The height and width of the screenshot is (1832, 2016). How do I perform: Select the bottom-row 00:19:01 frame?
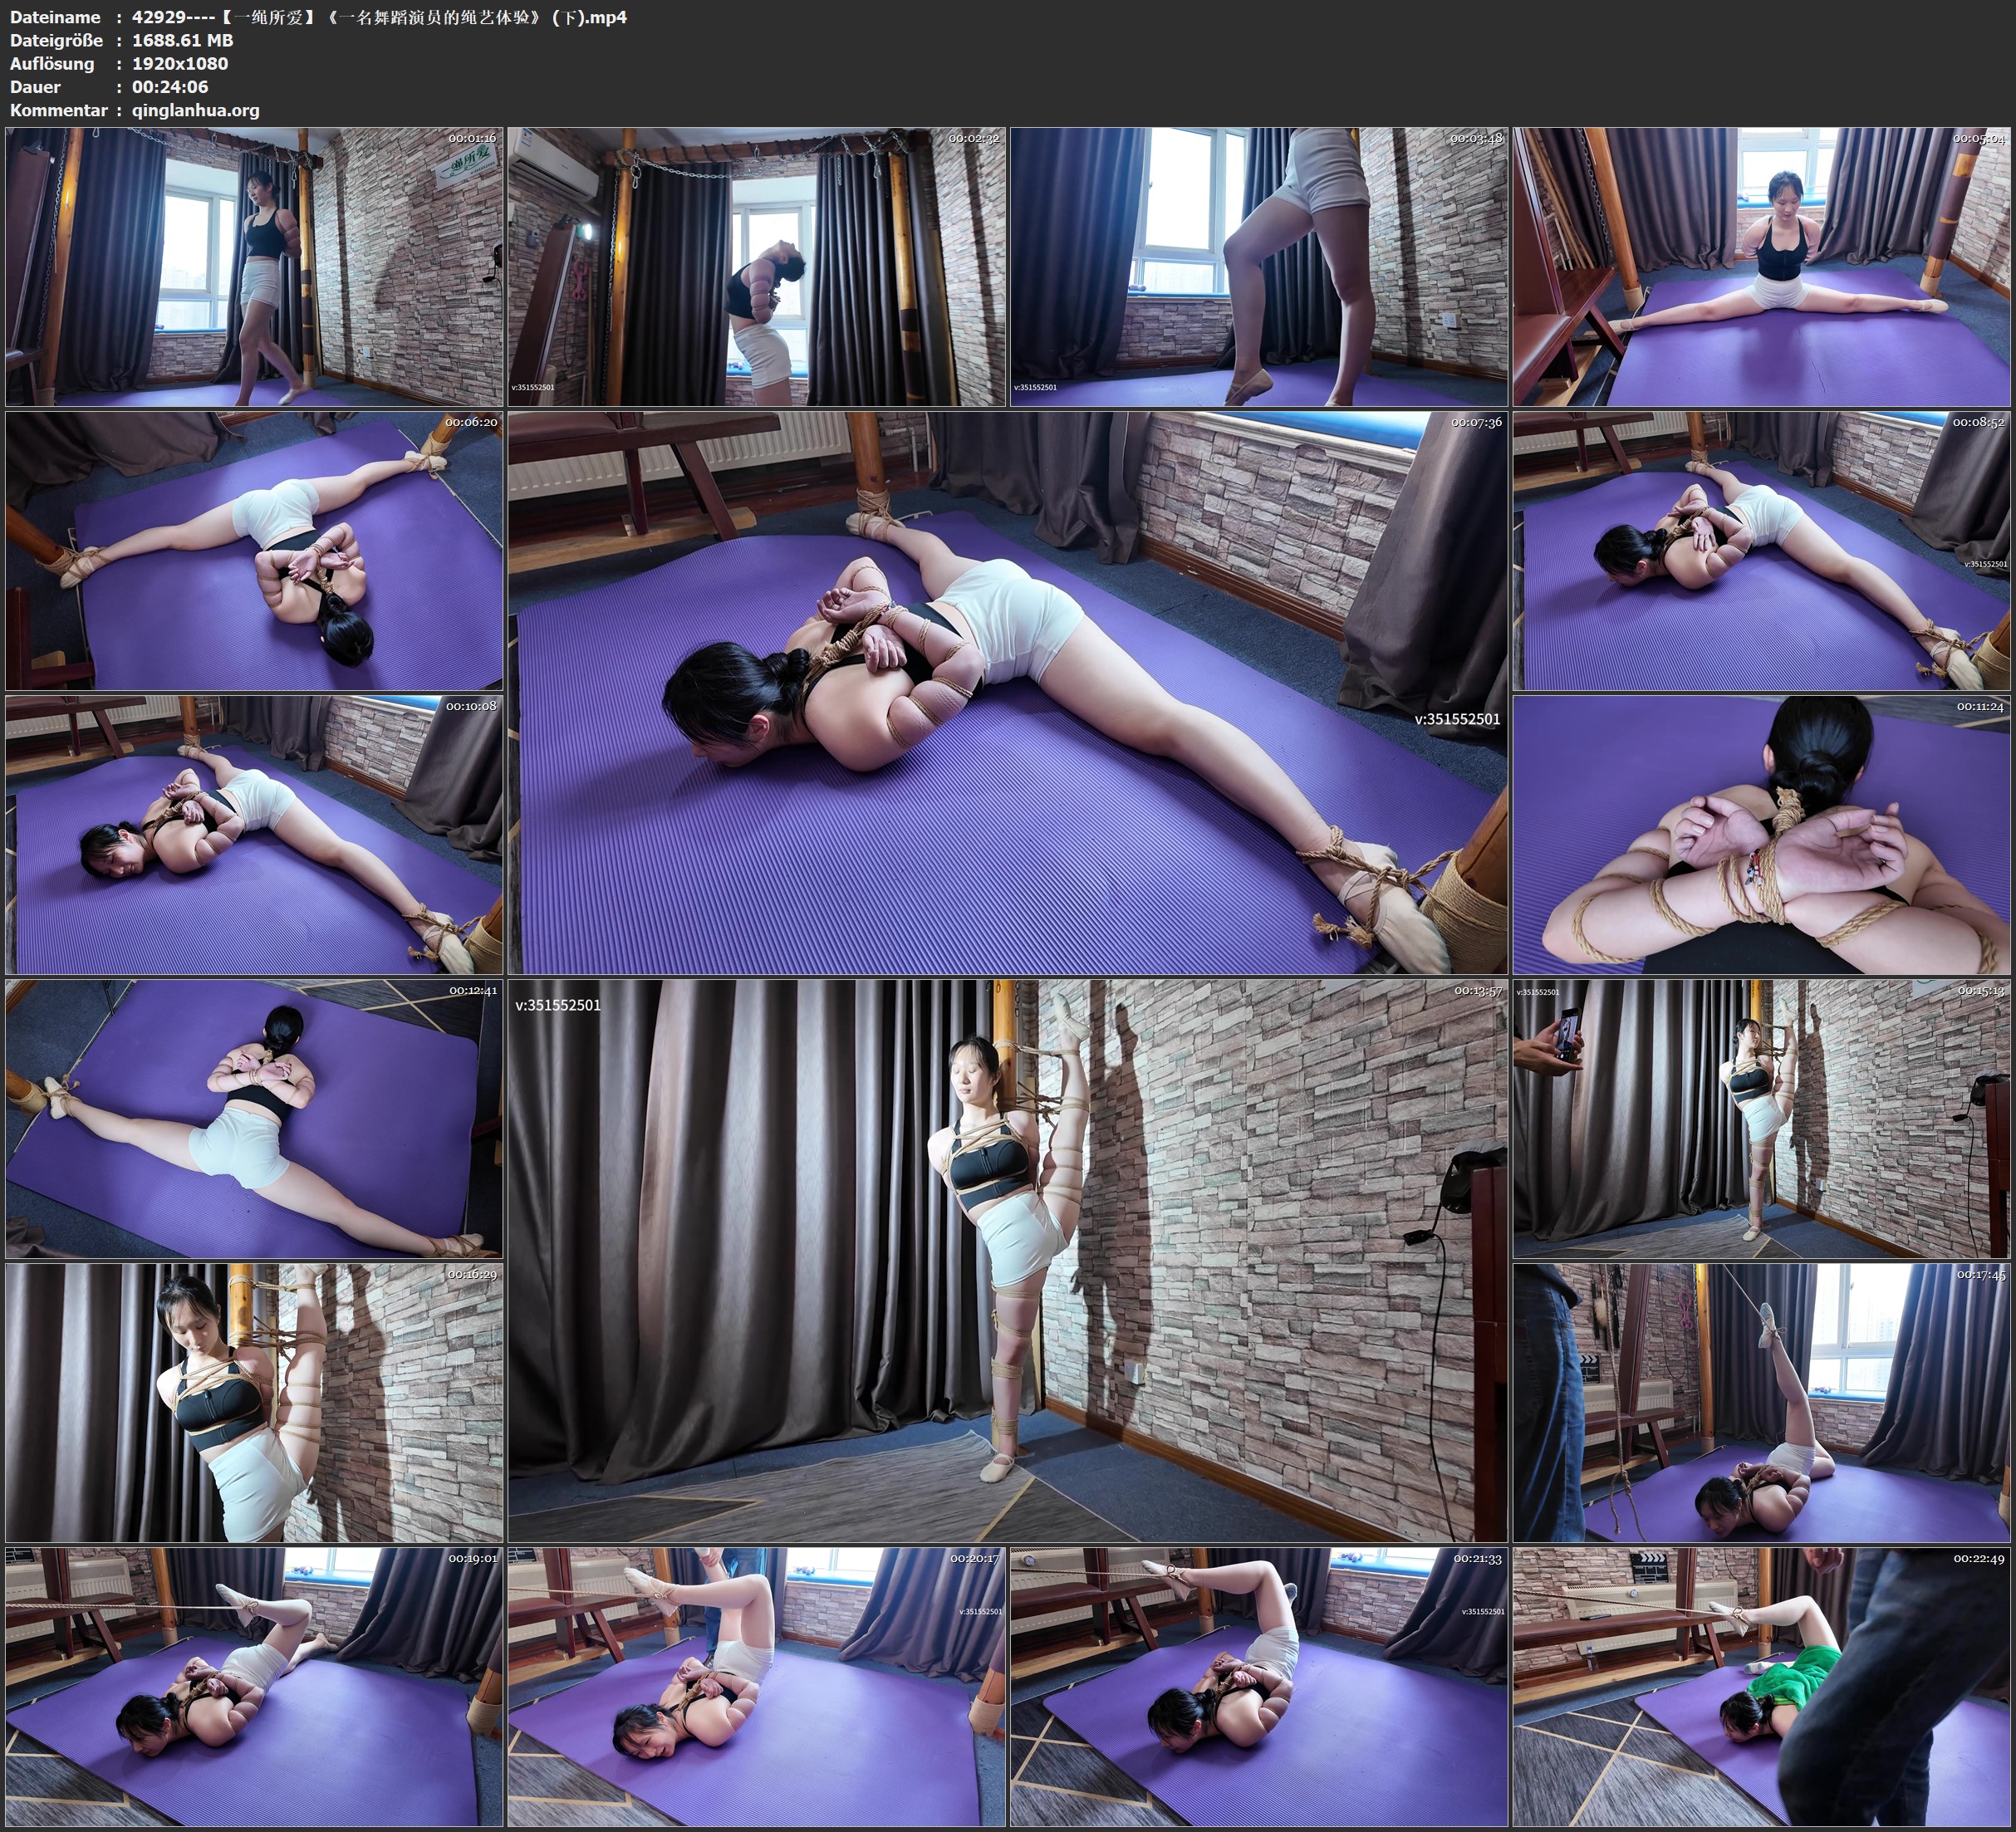254,1686
